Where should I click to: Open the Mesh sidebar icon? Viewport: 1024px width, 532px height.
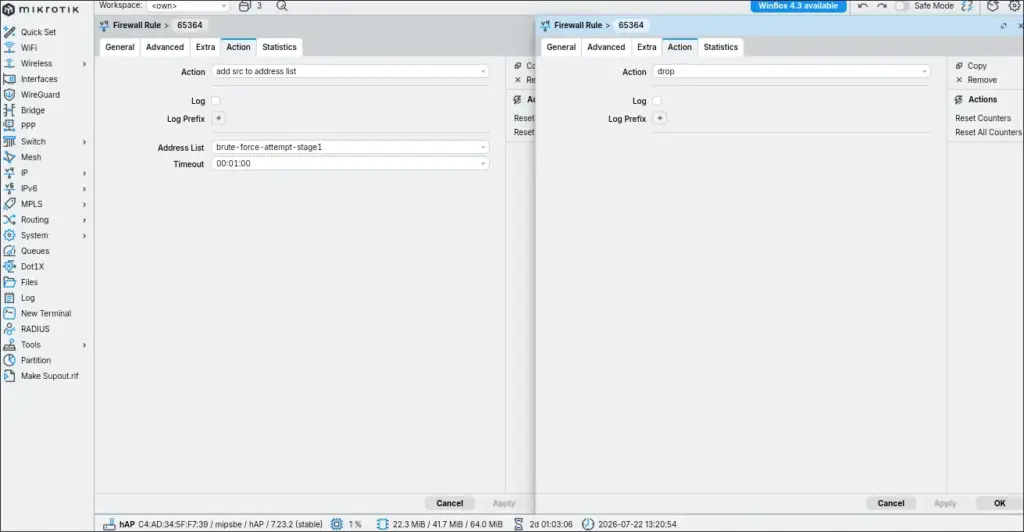point(10,157)
